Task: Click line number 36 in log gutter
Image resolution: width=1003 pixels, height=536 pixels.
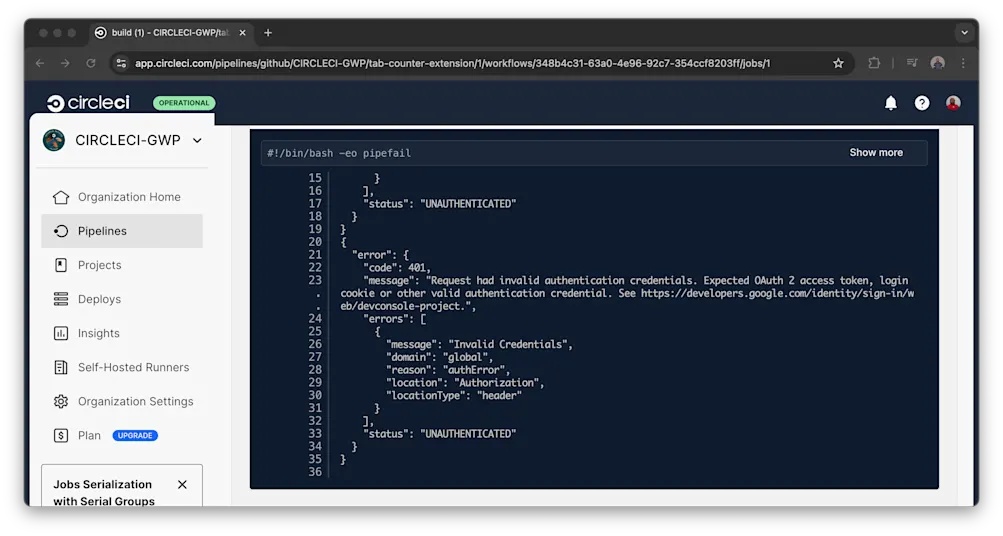Action: 315,472
